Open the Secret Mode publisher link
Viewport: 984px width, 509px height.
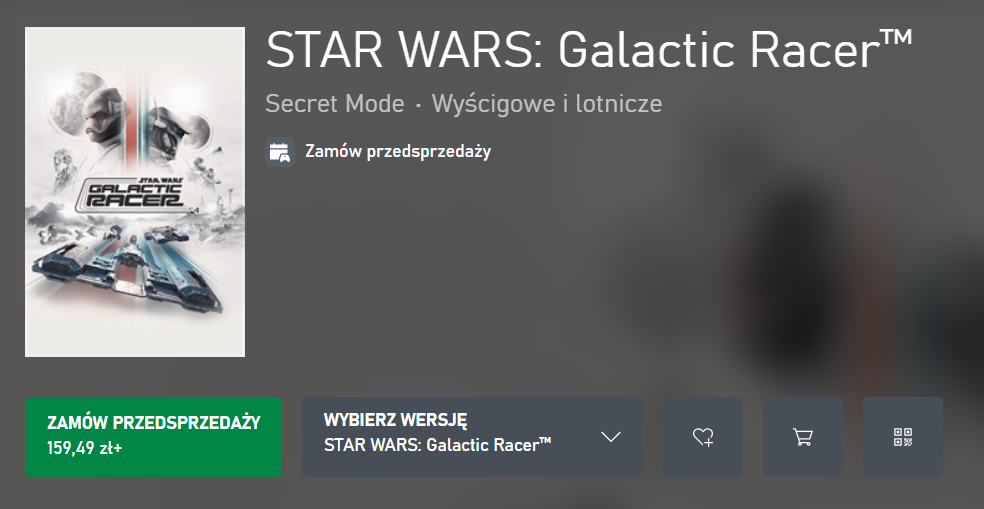coord(334,104)
